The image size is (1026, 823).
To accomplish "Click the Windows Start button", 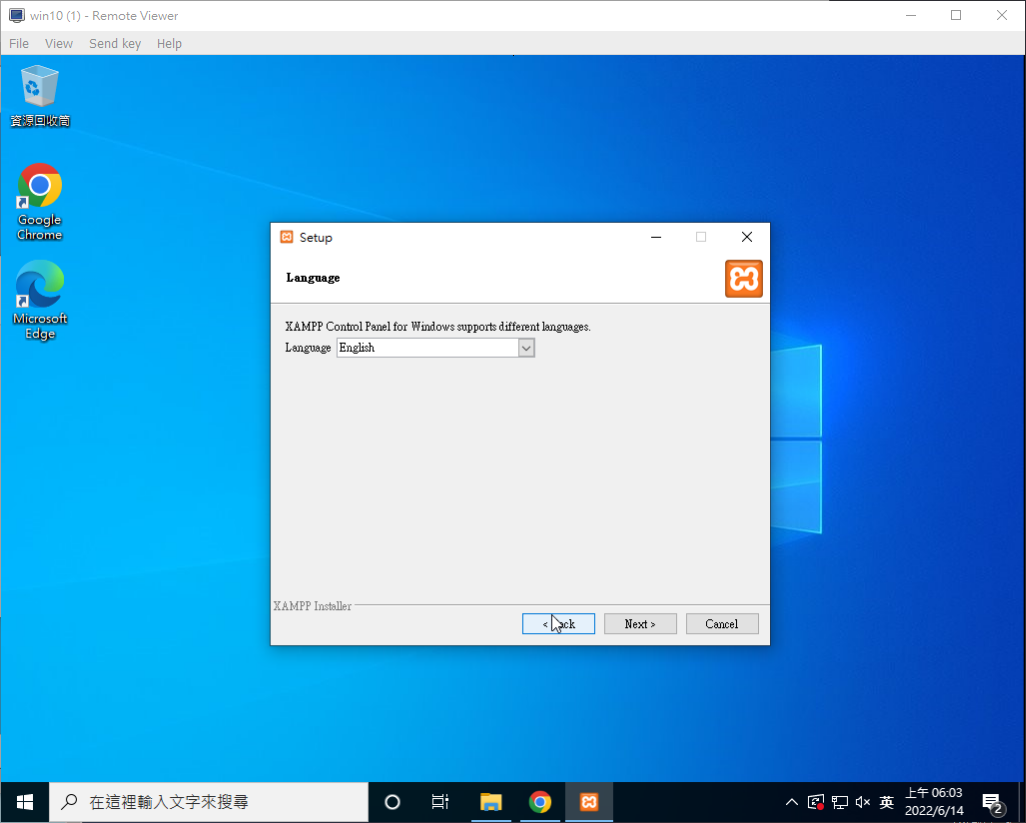I will click(25, 802).
